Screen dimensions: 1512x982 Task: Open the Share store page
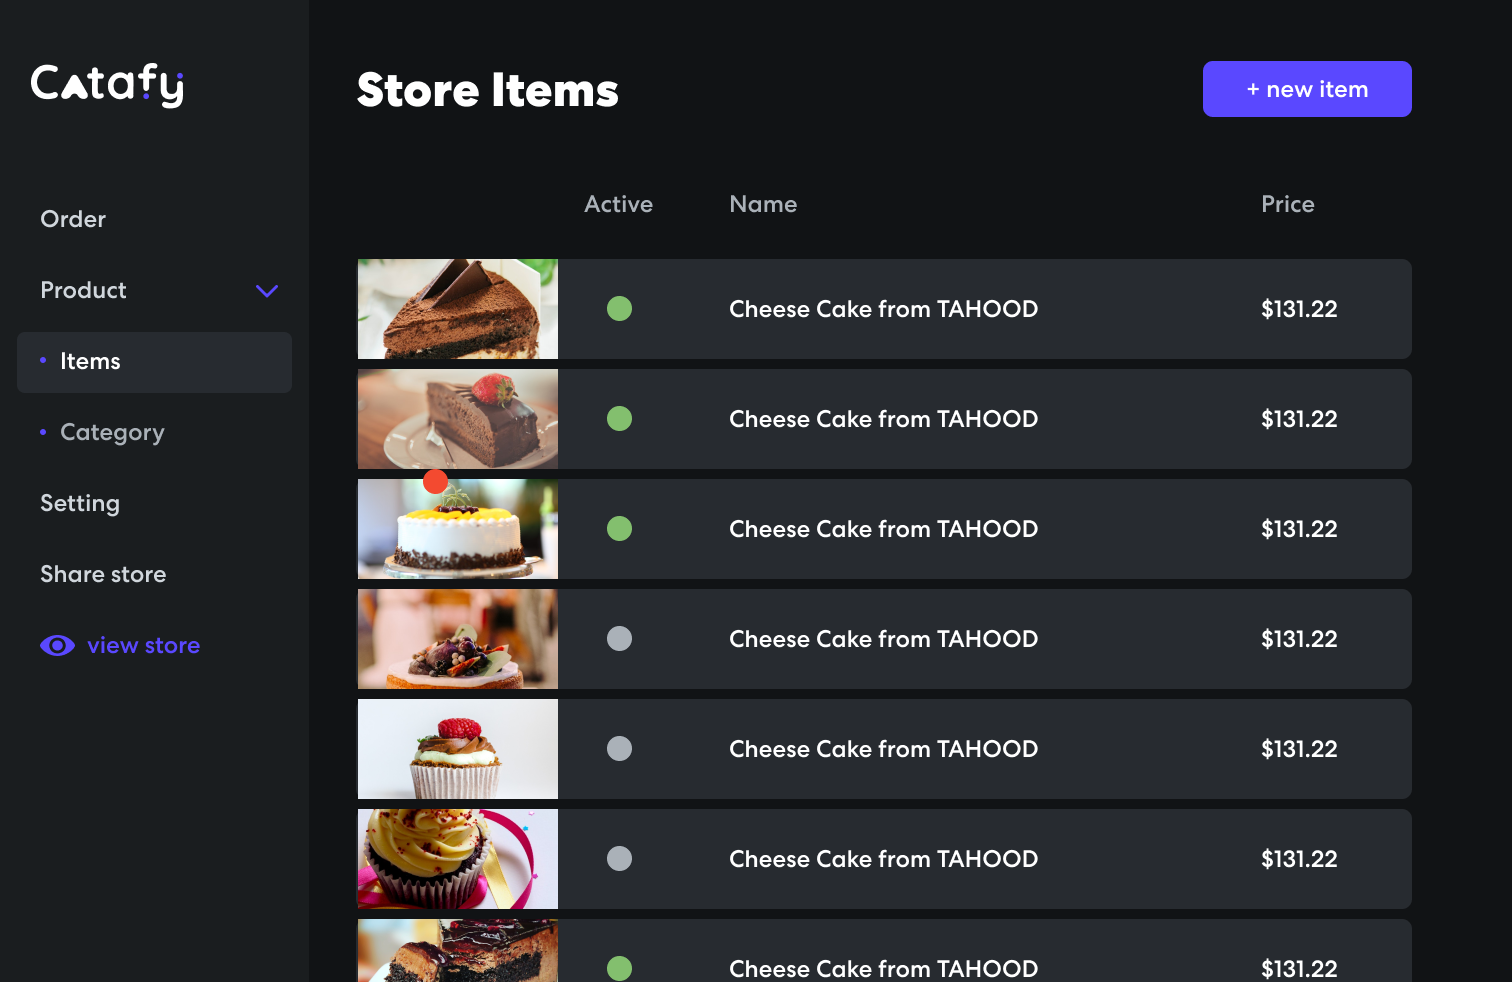click(103, 575)
